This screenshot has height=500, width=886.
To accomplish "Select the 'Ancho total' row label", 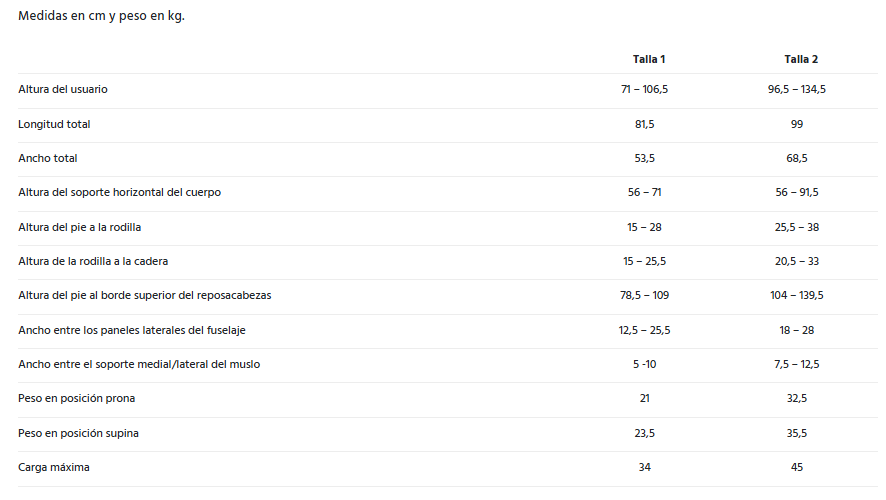I will [48, 158].
